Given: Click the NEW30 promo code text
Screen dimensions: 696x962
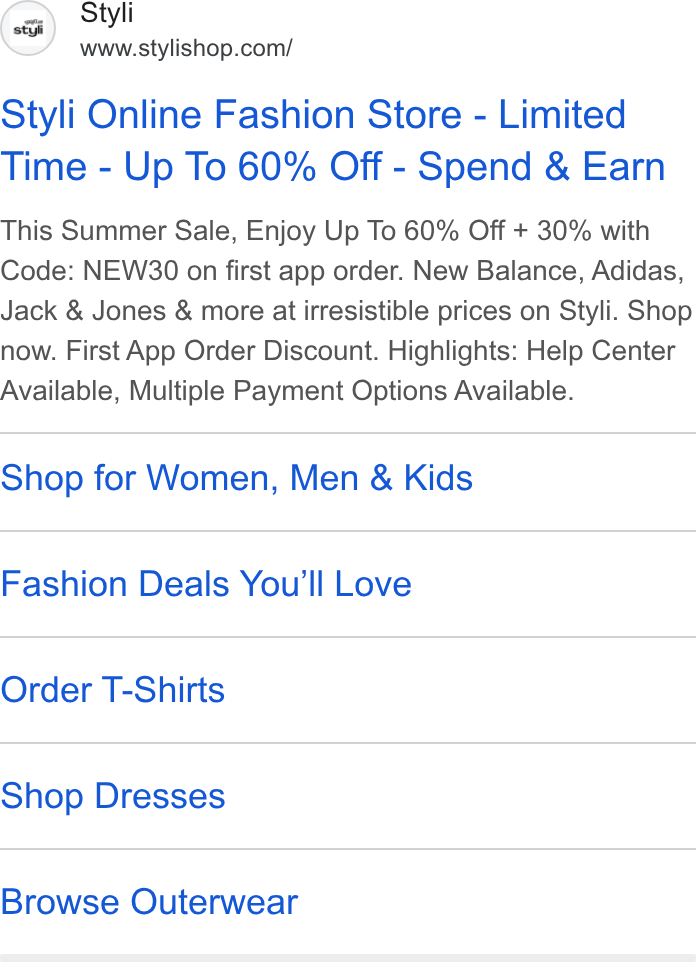Looking at the screenshot, I should click(130, 271).
